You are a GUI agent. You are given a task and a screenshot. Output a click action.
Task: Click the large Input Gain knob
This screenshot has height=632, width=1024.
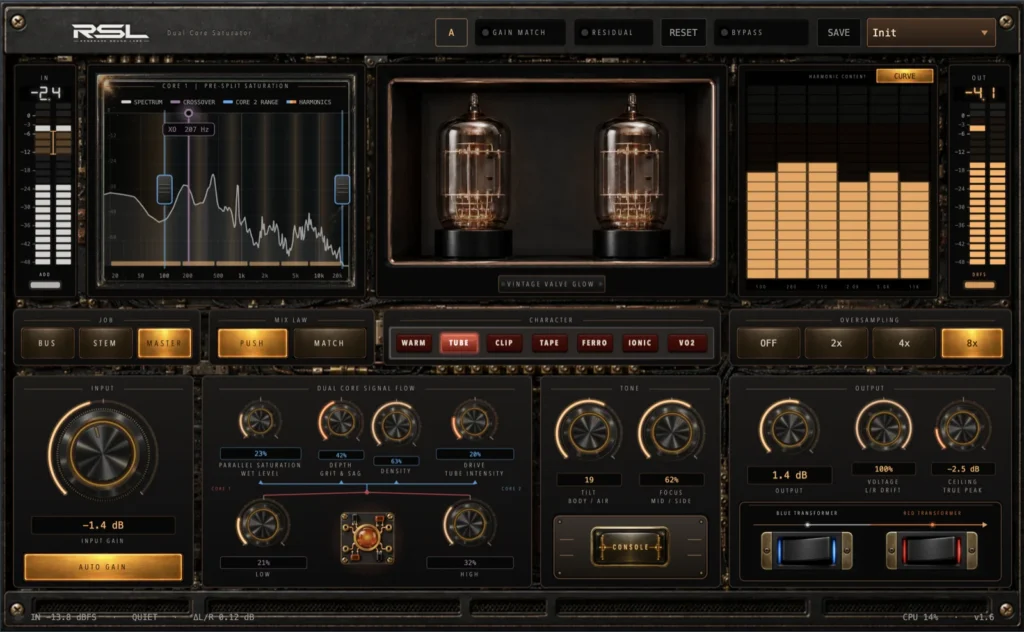[103, 452]
